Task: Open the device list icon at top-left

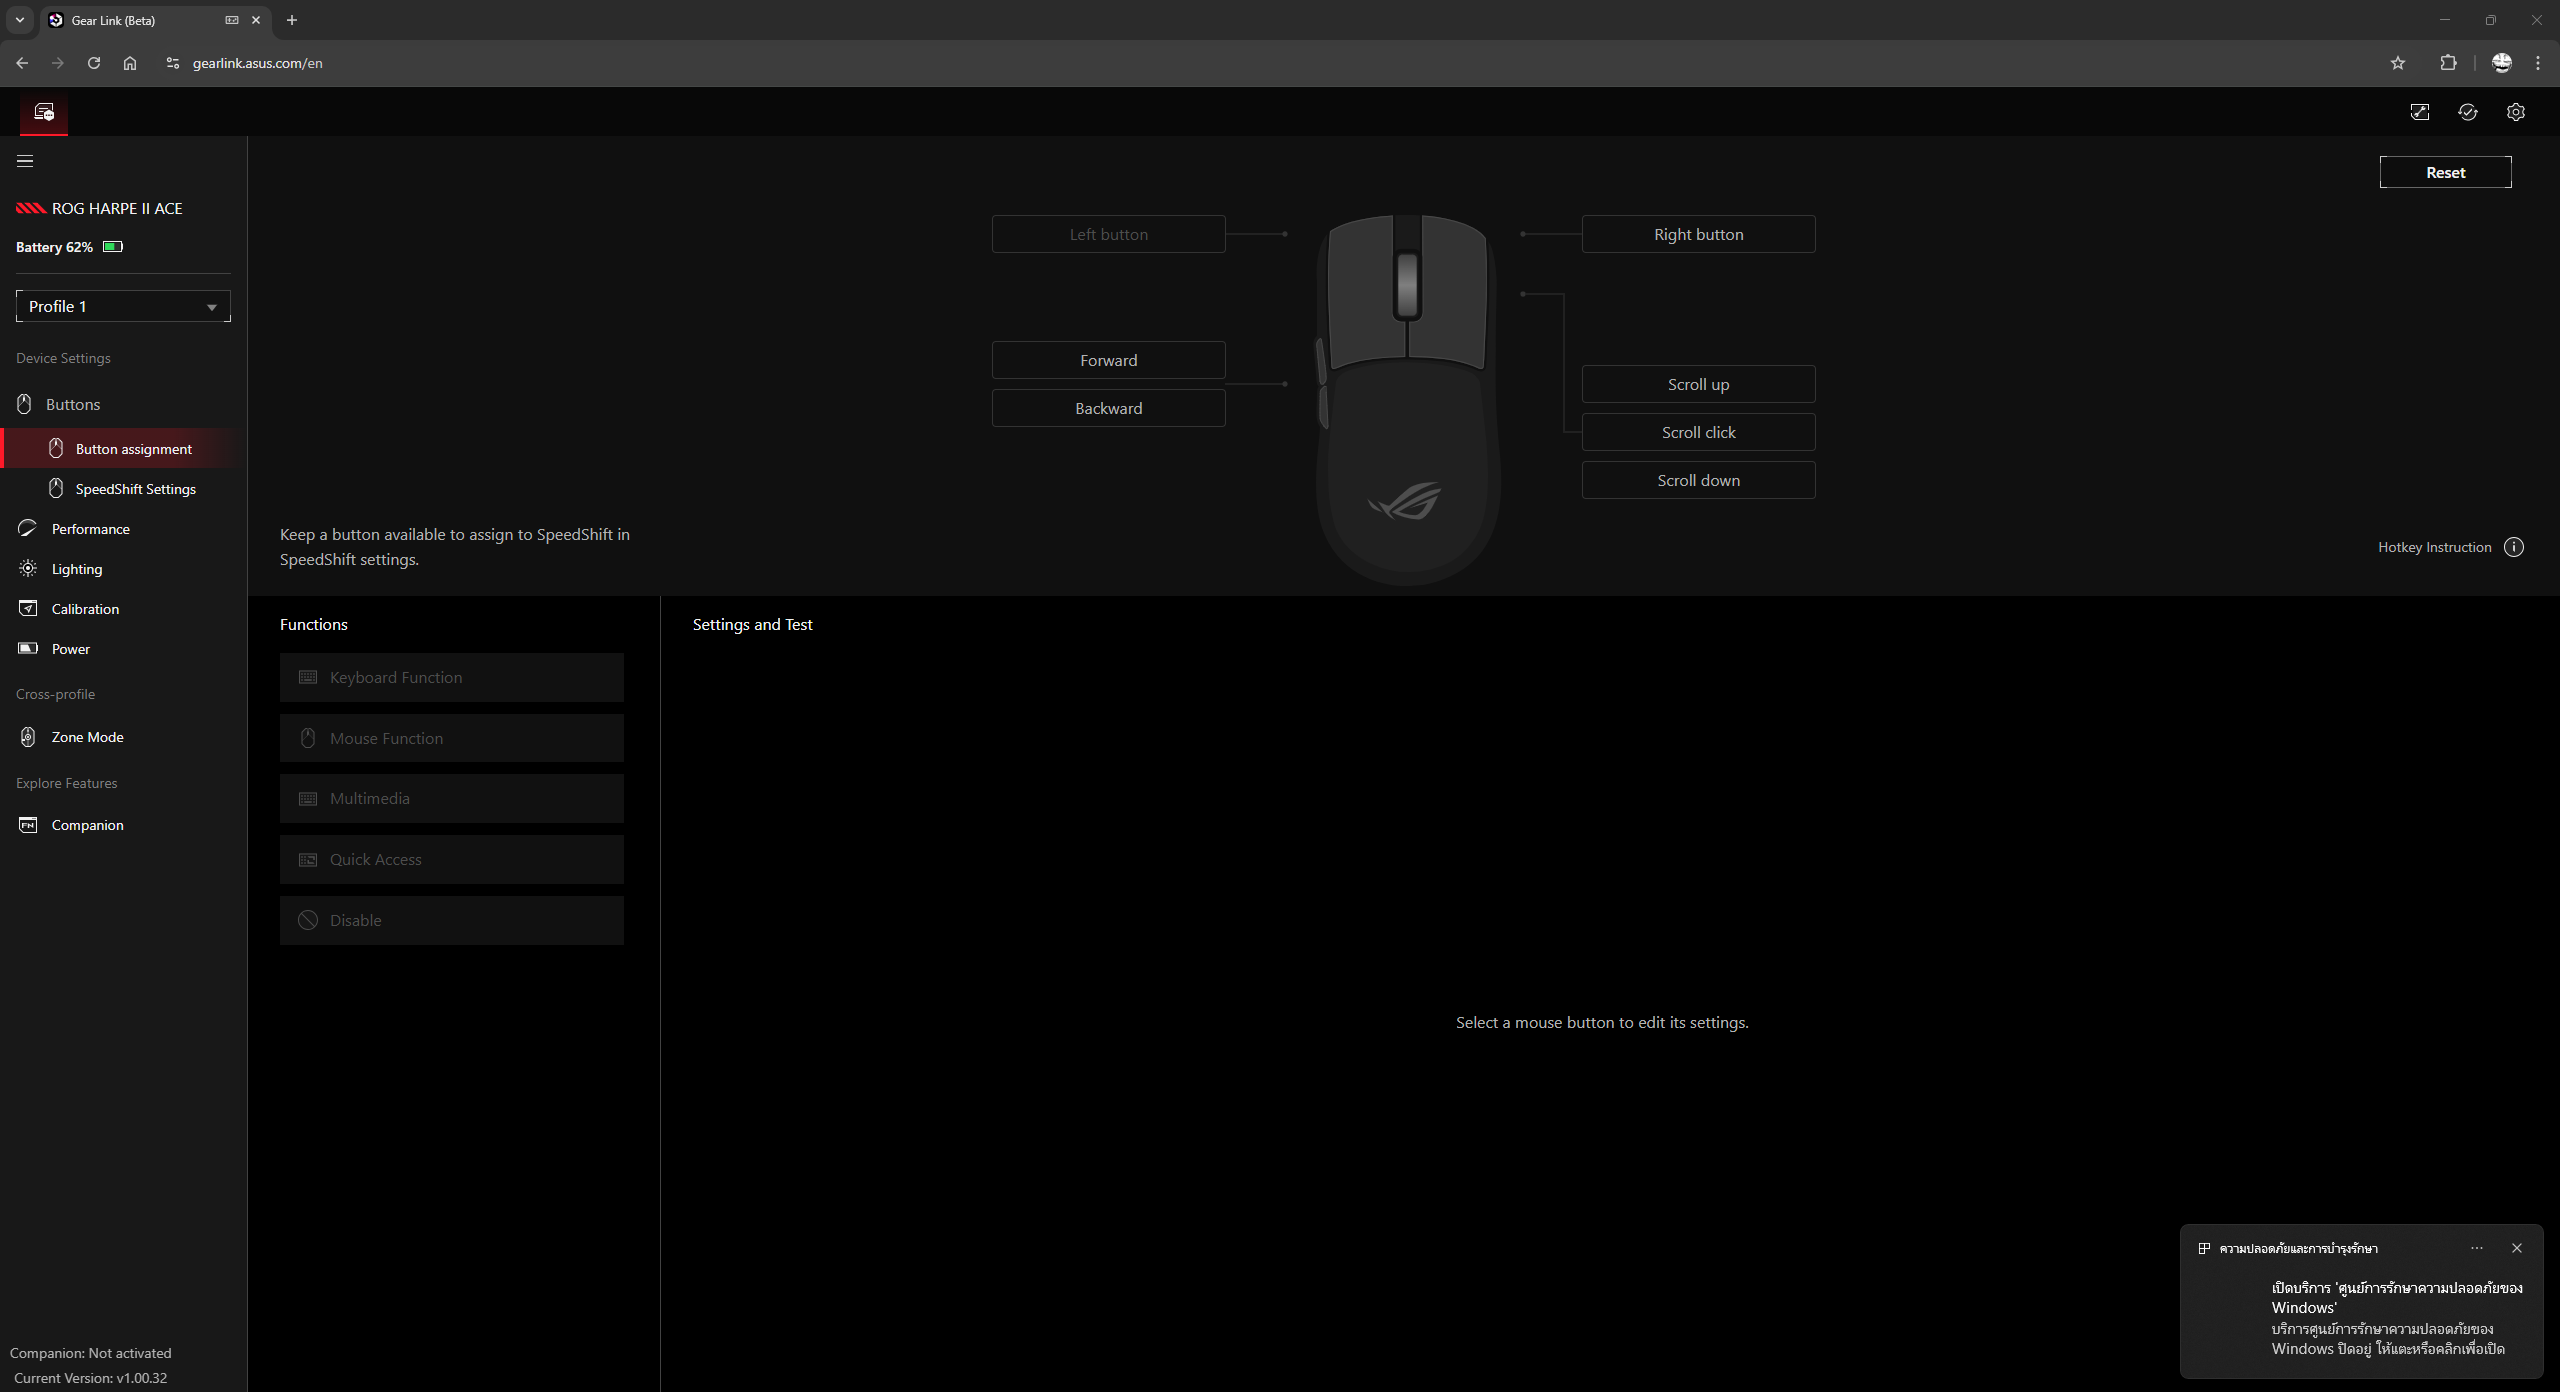Action: pyautogui.click(x=44, y=112)
